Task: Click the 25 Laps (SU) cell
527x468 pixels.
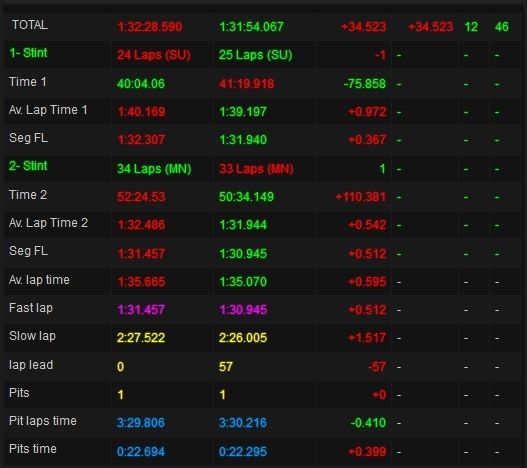Action: click(x=255, y=55)
